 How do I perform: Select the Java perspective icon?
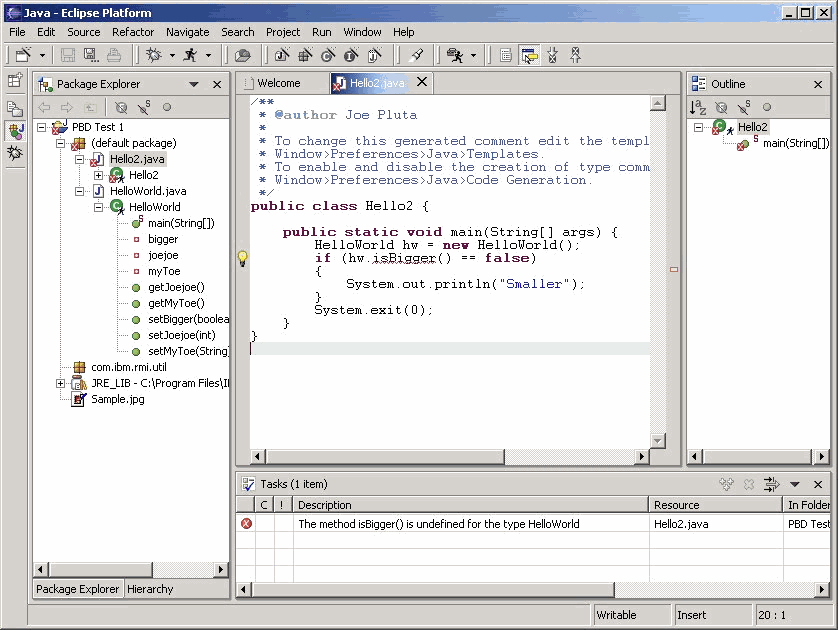point(15,130)
